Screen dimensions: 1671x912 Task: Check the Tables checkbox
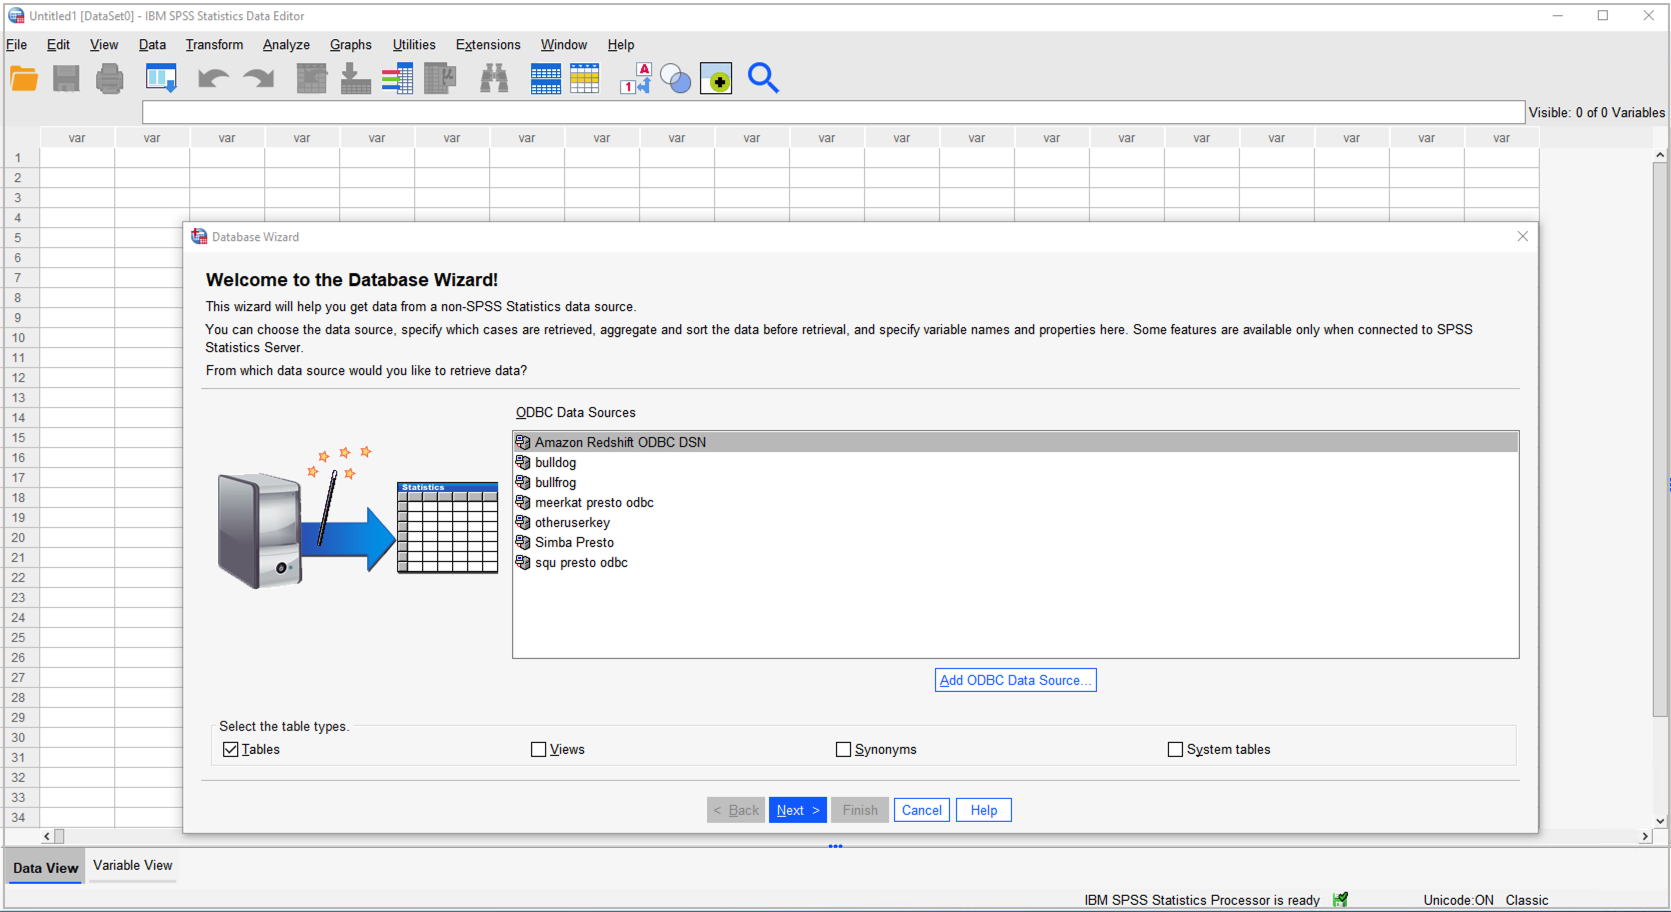(231, 749)
